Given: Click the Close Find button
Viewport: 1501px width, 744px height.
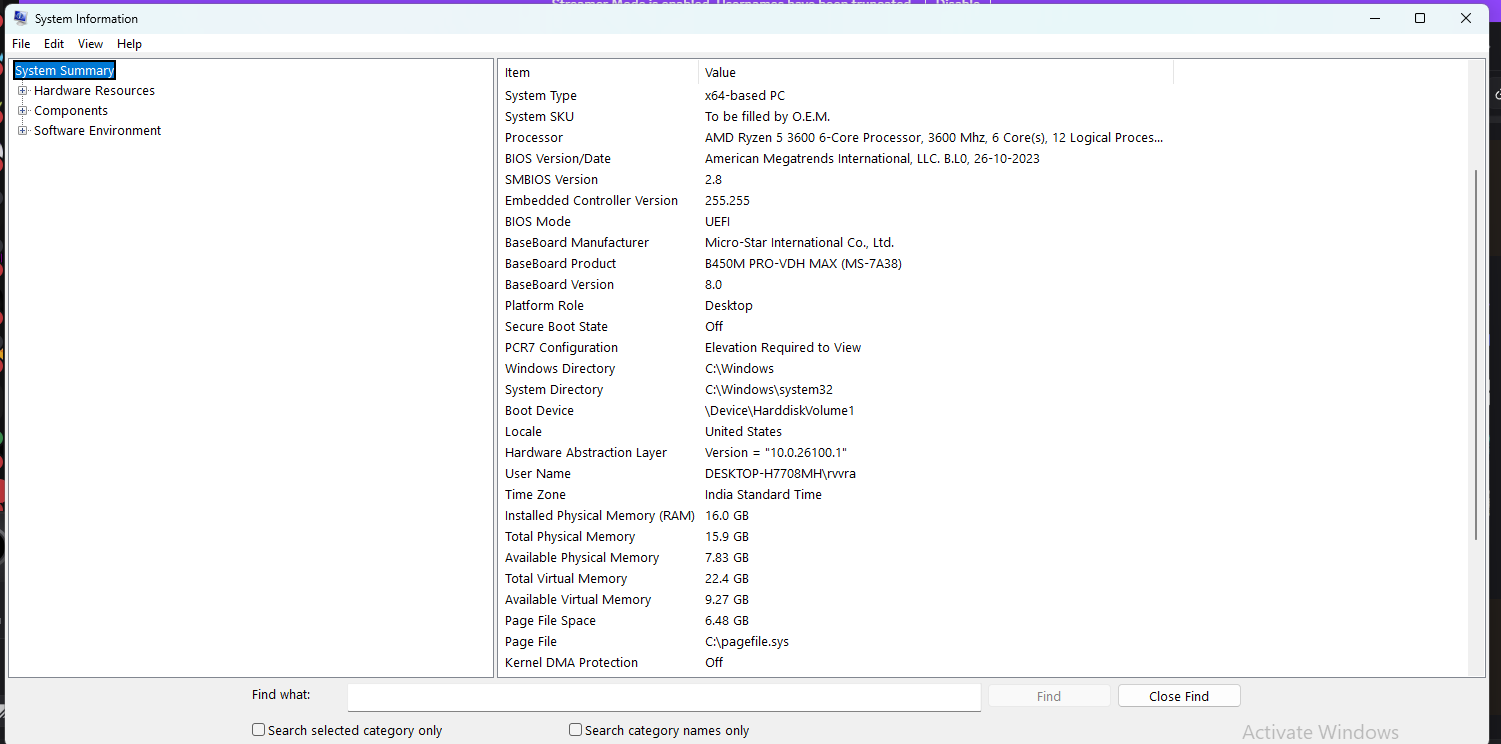Looking at the screenshot, I should (1179, 697).
